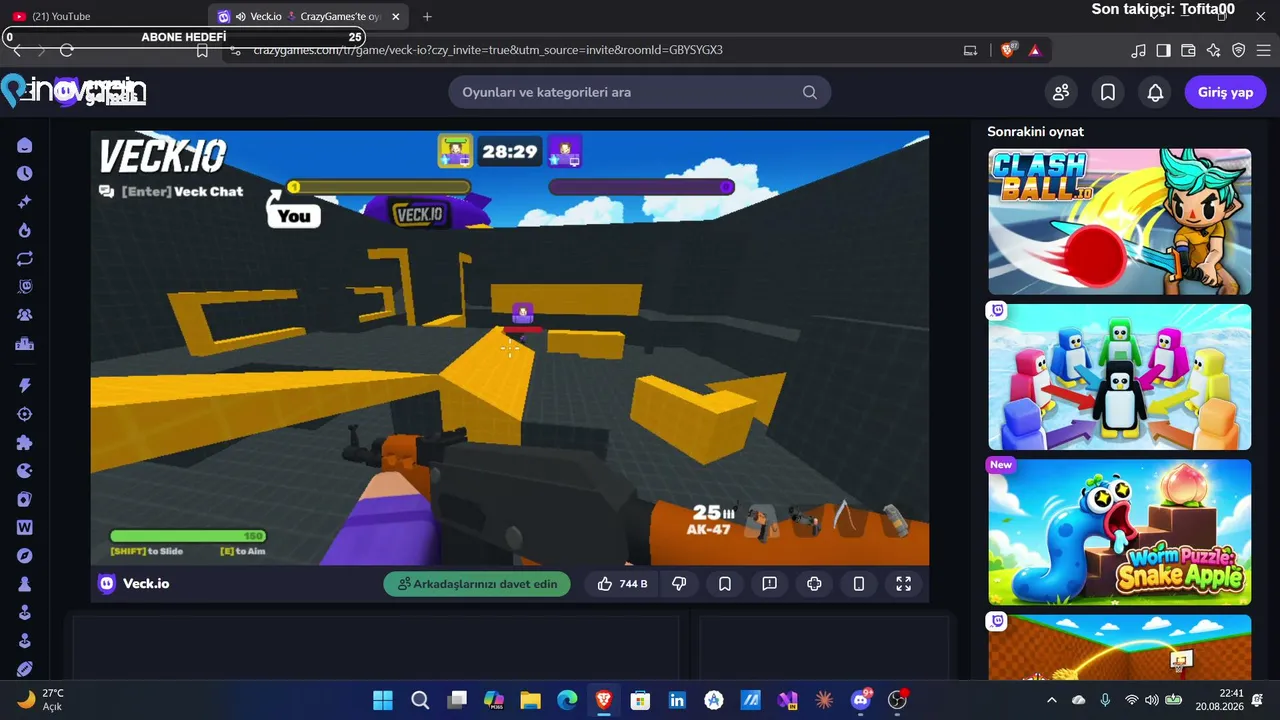The height and width of the screenshot is (720, 1280).
Task: Open puzzle piece category icon
Action: click(x=25, y=443)
